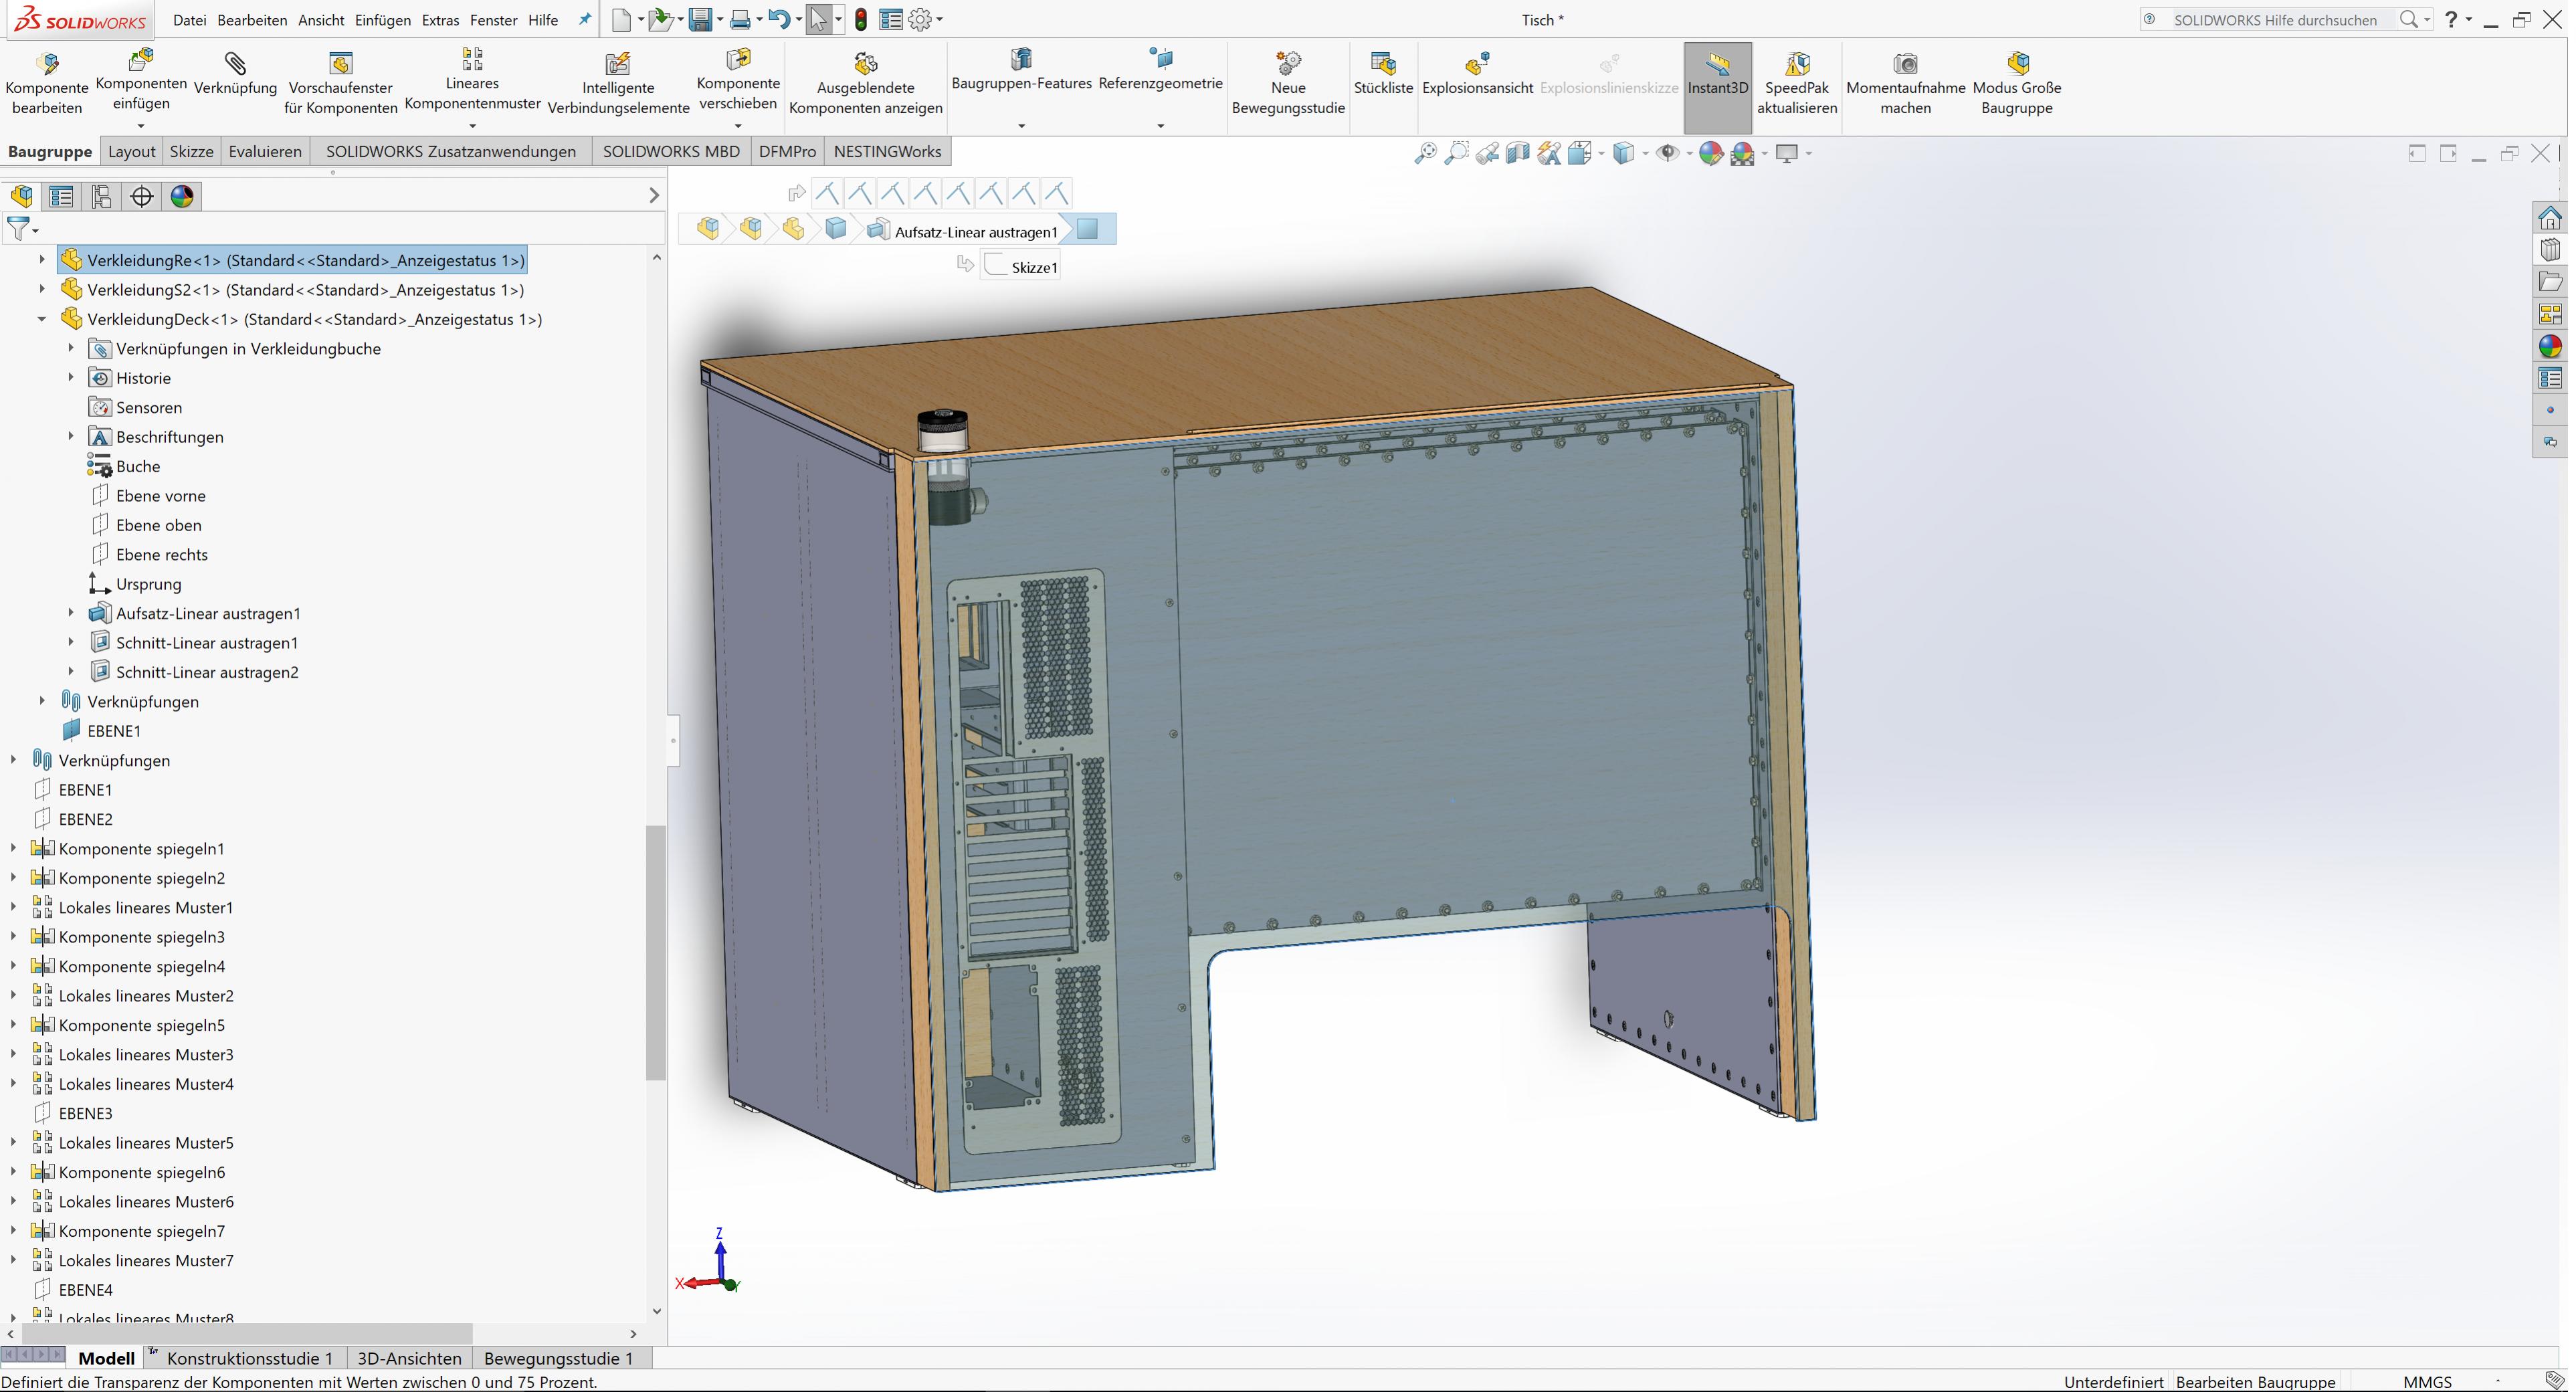This screenshot has height=1392, width=2576.
Task: Open the PropertyManager tab icon
Action: 62,196
